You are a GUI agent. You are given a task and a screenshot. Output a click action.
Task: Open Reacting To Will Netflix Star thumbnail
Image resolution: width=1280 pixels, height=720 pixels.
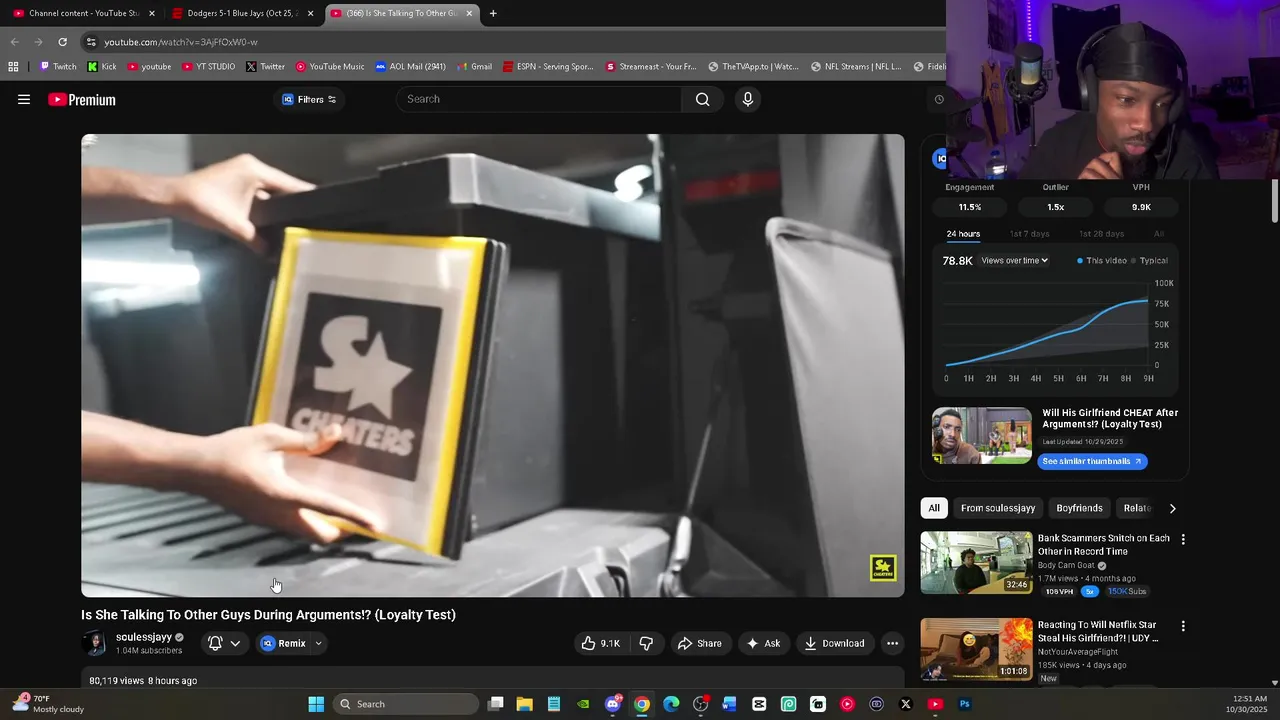point(976,649)
